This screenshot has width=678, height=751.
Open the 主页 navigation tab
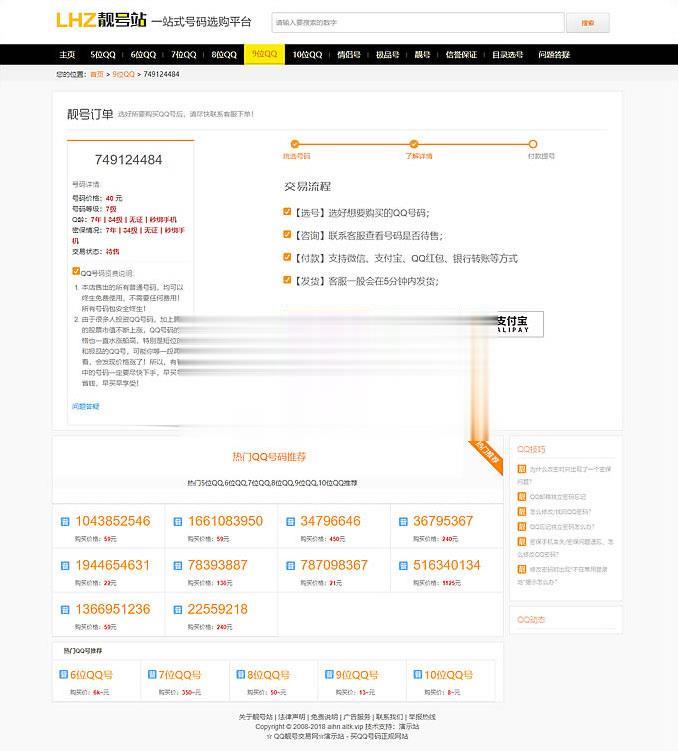tap(67, 55)
